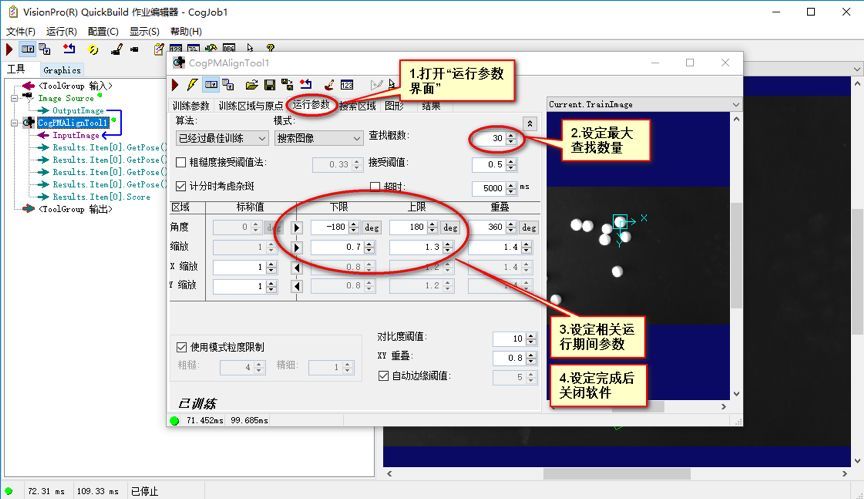The image size is (864, 499).
Task: Toggle the 角度 row range arrow button
Action: pyautogui.click(x=296, y=227)
